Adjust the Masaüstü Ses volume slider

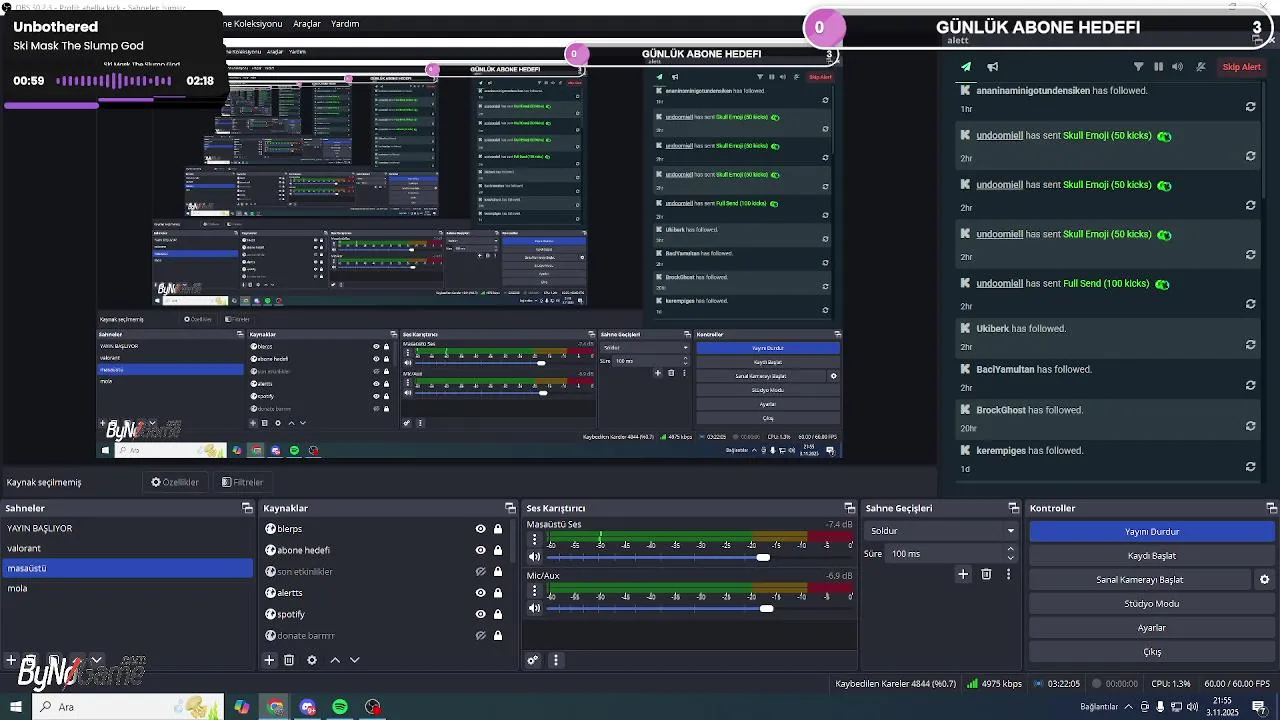coord(763,557)
